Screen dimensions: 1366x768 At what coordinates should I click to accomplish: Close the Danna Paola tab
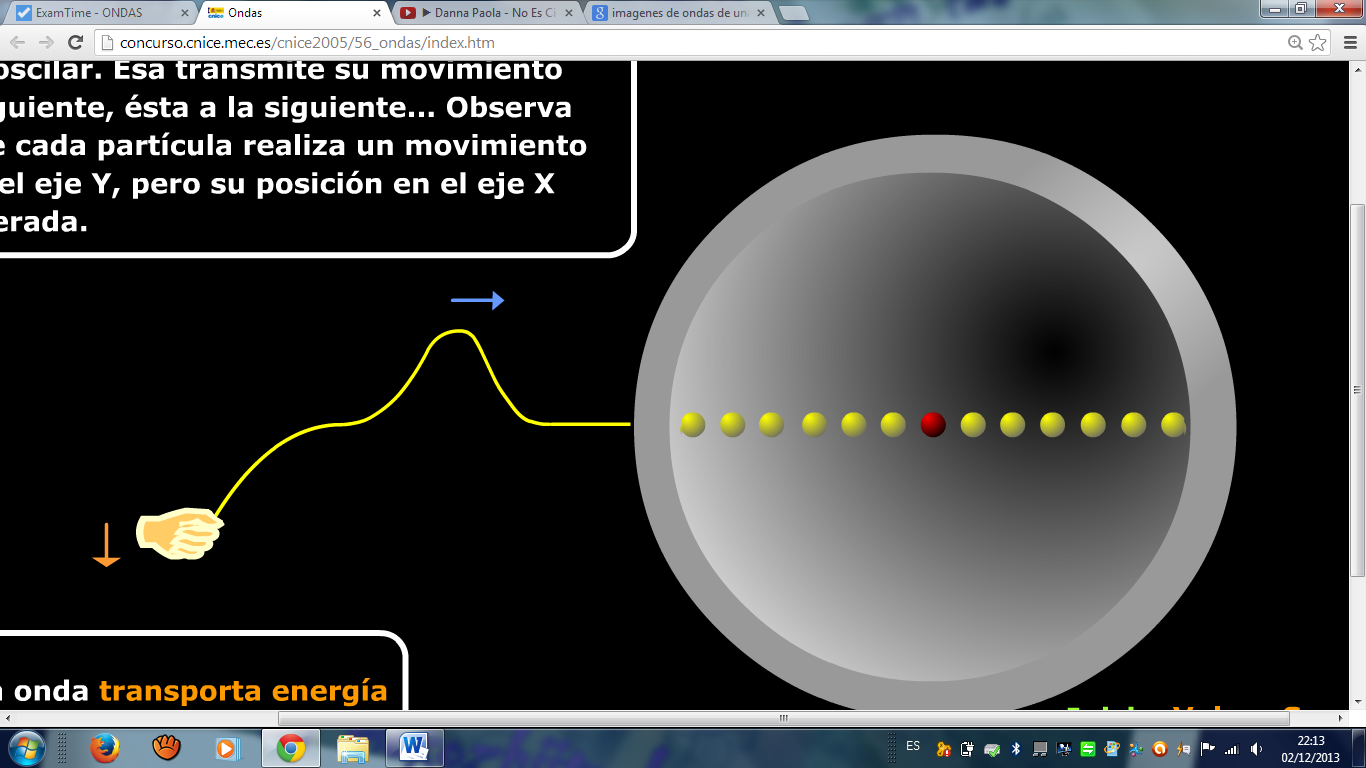click(568, 14)
